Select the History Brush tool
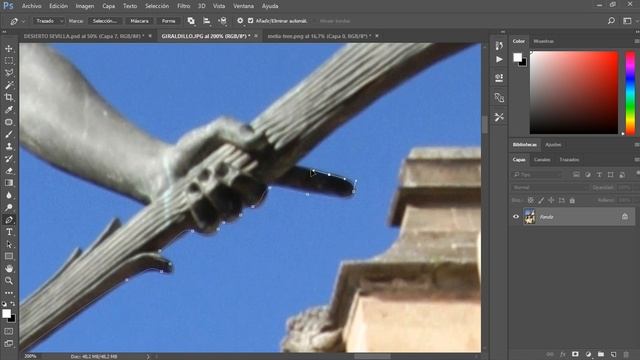 point(9,159)
